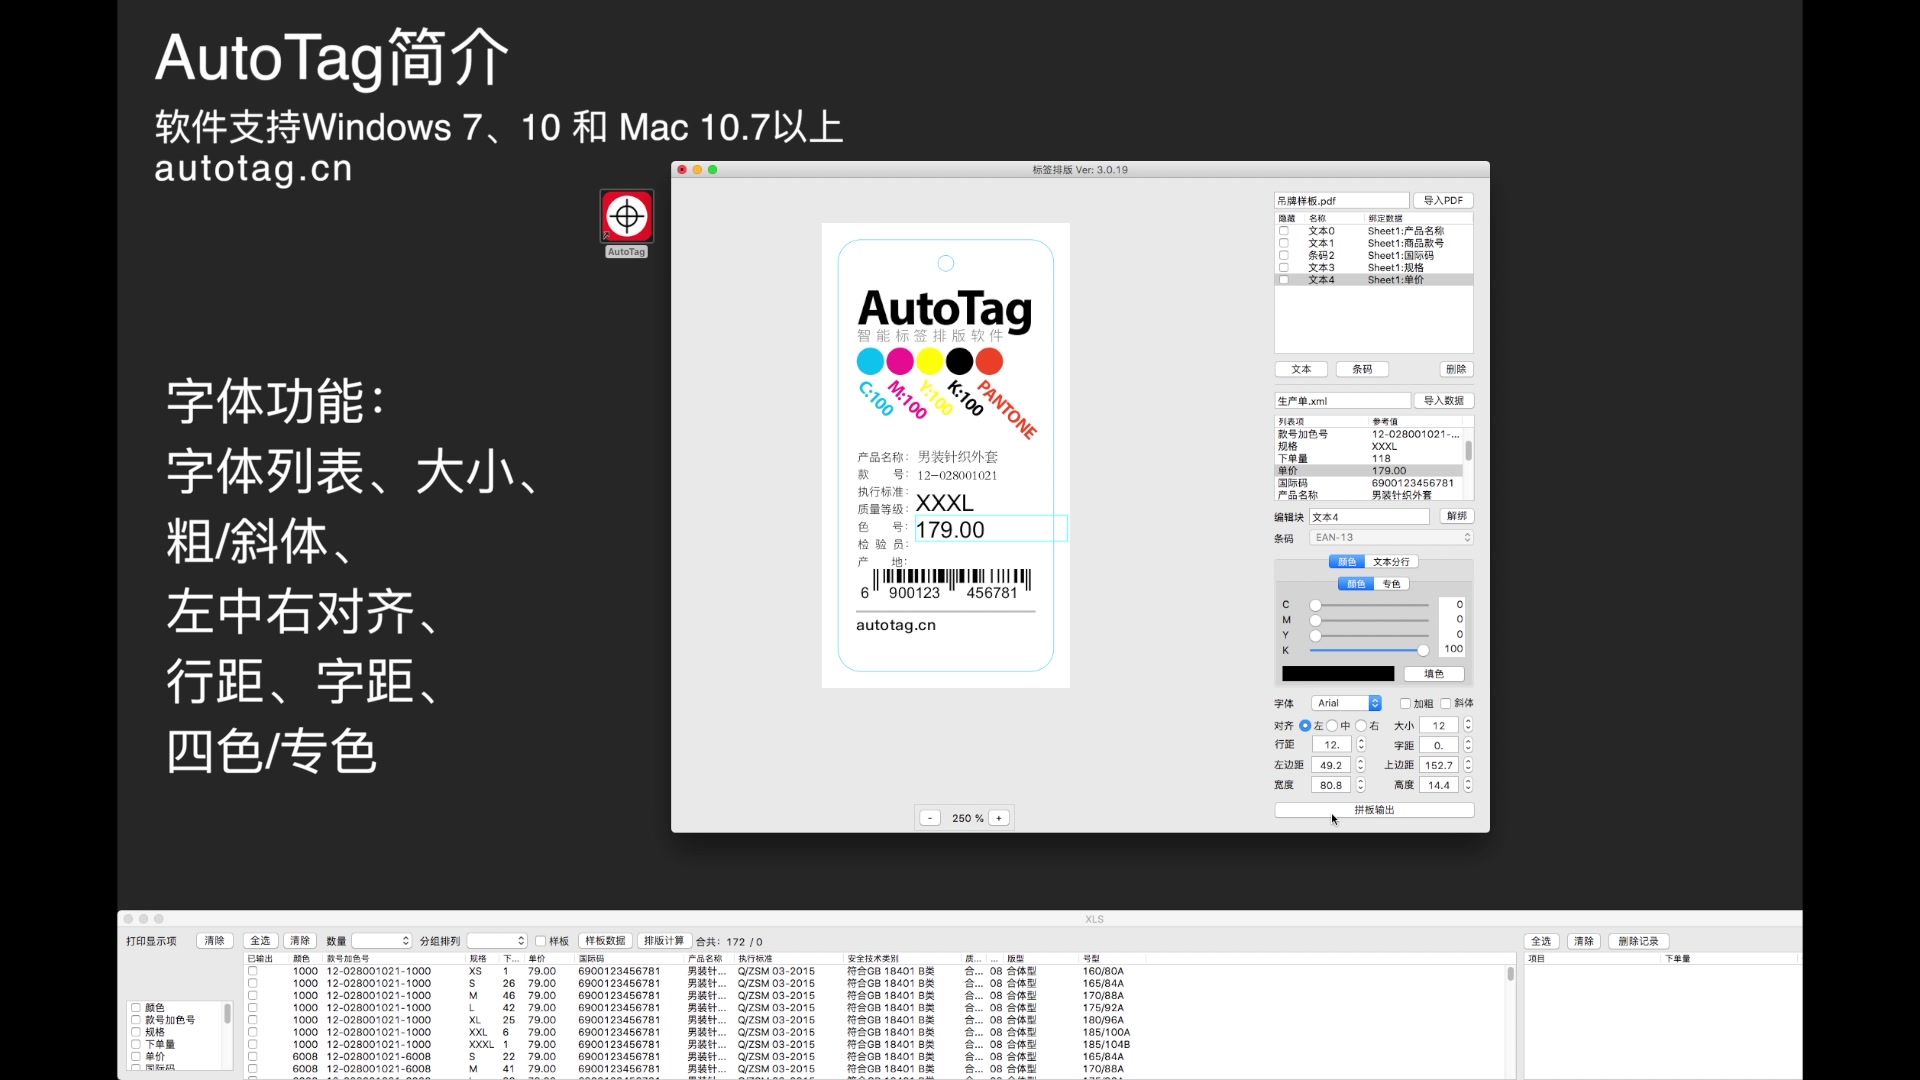Adjust the C cyan slider
This screenshot has width=1920, height=1080.
1369,605
